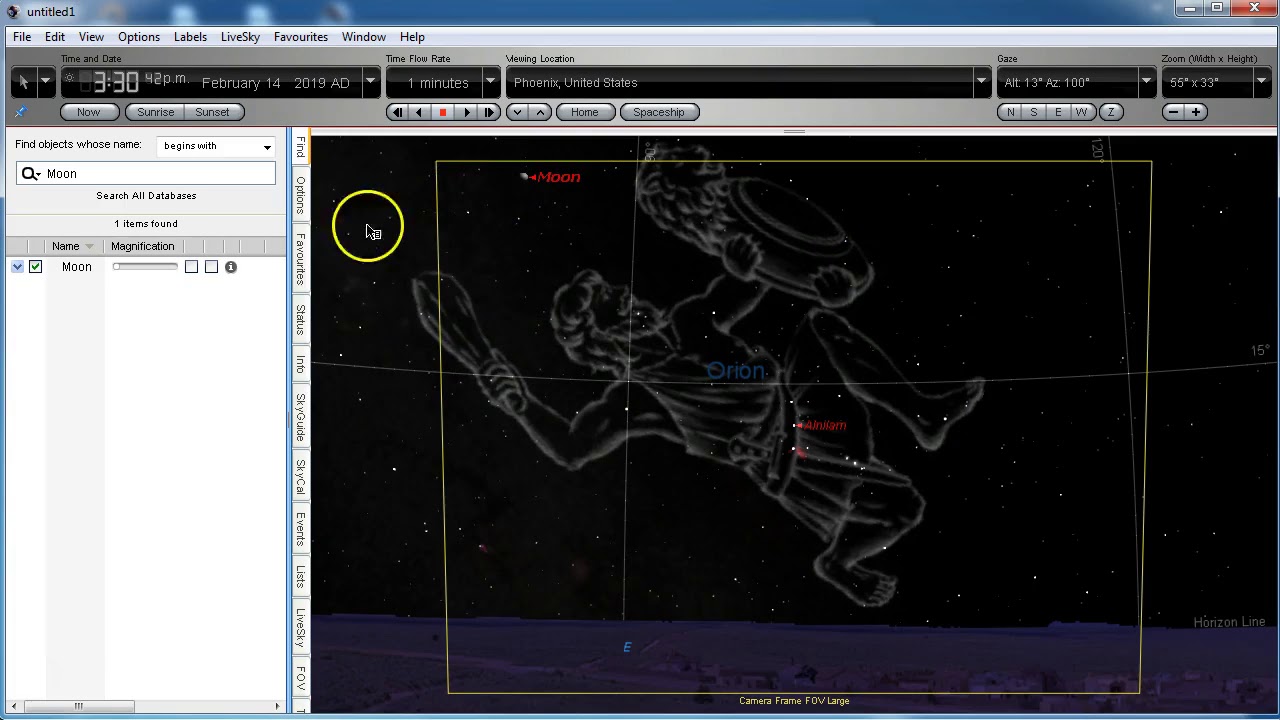Switch to the Events side tab
Viewport: 1280px width, 720px height.
coord(300,530)
